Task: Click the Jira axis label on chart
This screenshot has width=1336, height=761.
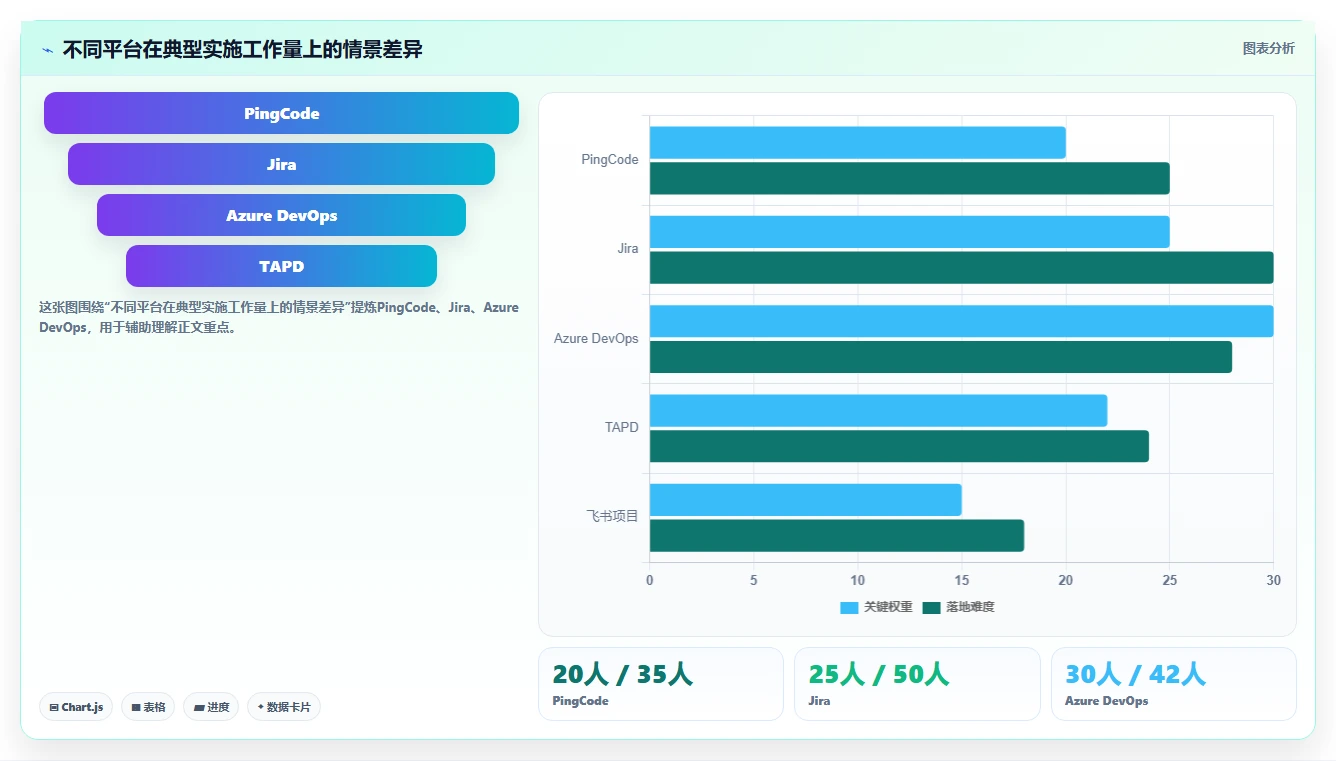Action: pos(628,249)
